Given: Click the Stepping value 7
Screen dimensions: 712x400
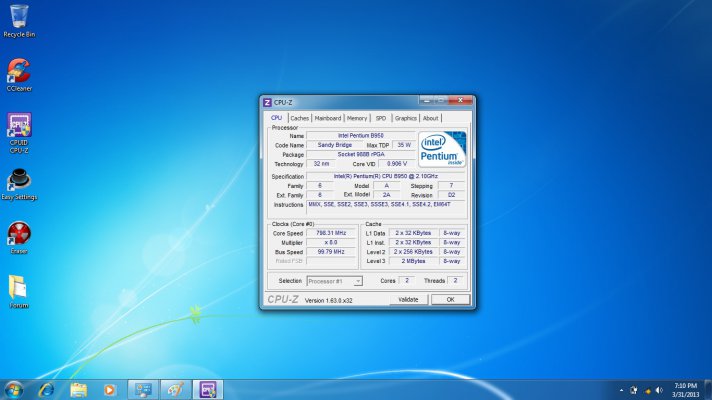Looking at the screenshot, I should [451, 185].
